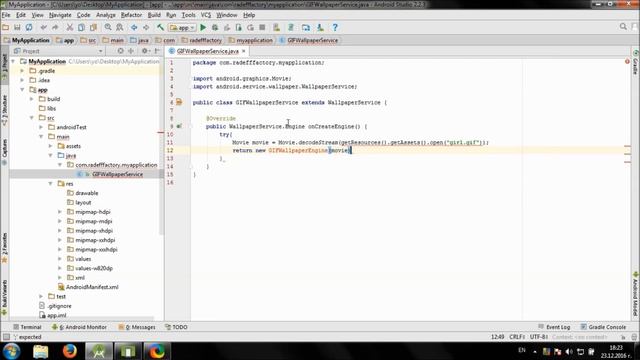640x360 pixels.
Task: Click the Undo toolbar arrow
Action: click(x=44, y=27)
